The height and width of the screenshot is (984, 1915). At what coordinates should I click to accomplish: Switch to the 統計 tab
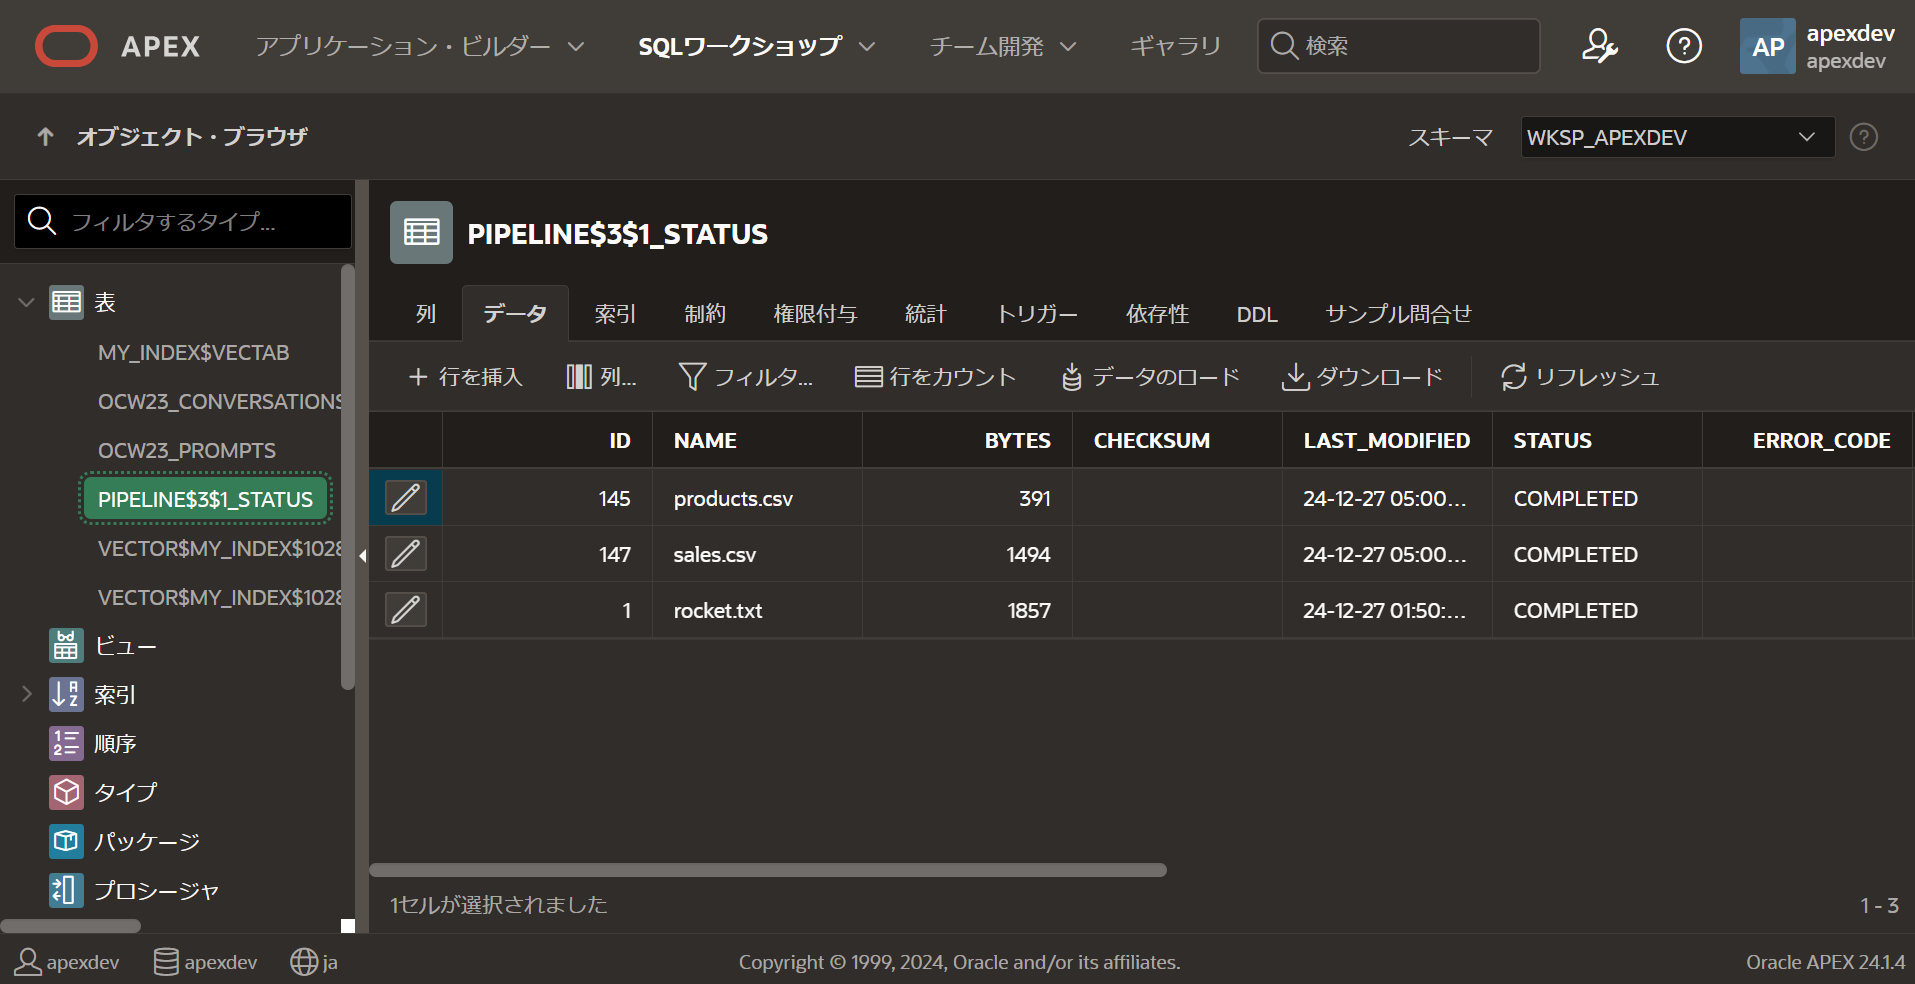click(925, 314)
